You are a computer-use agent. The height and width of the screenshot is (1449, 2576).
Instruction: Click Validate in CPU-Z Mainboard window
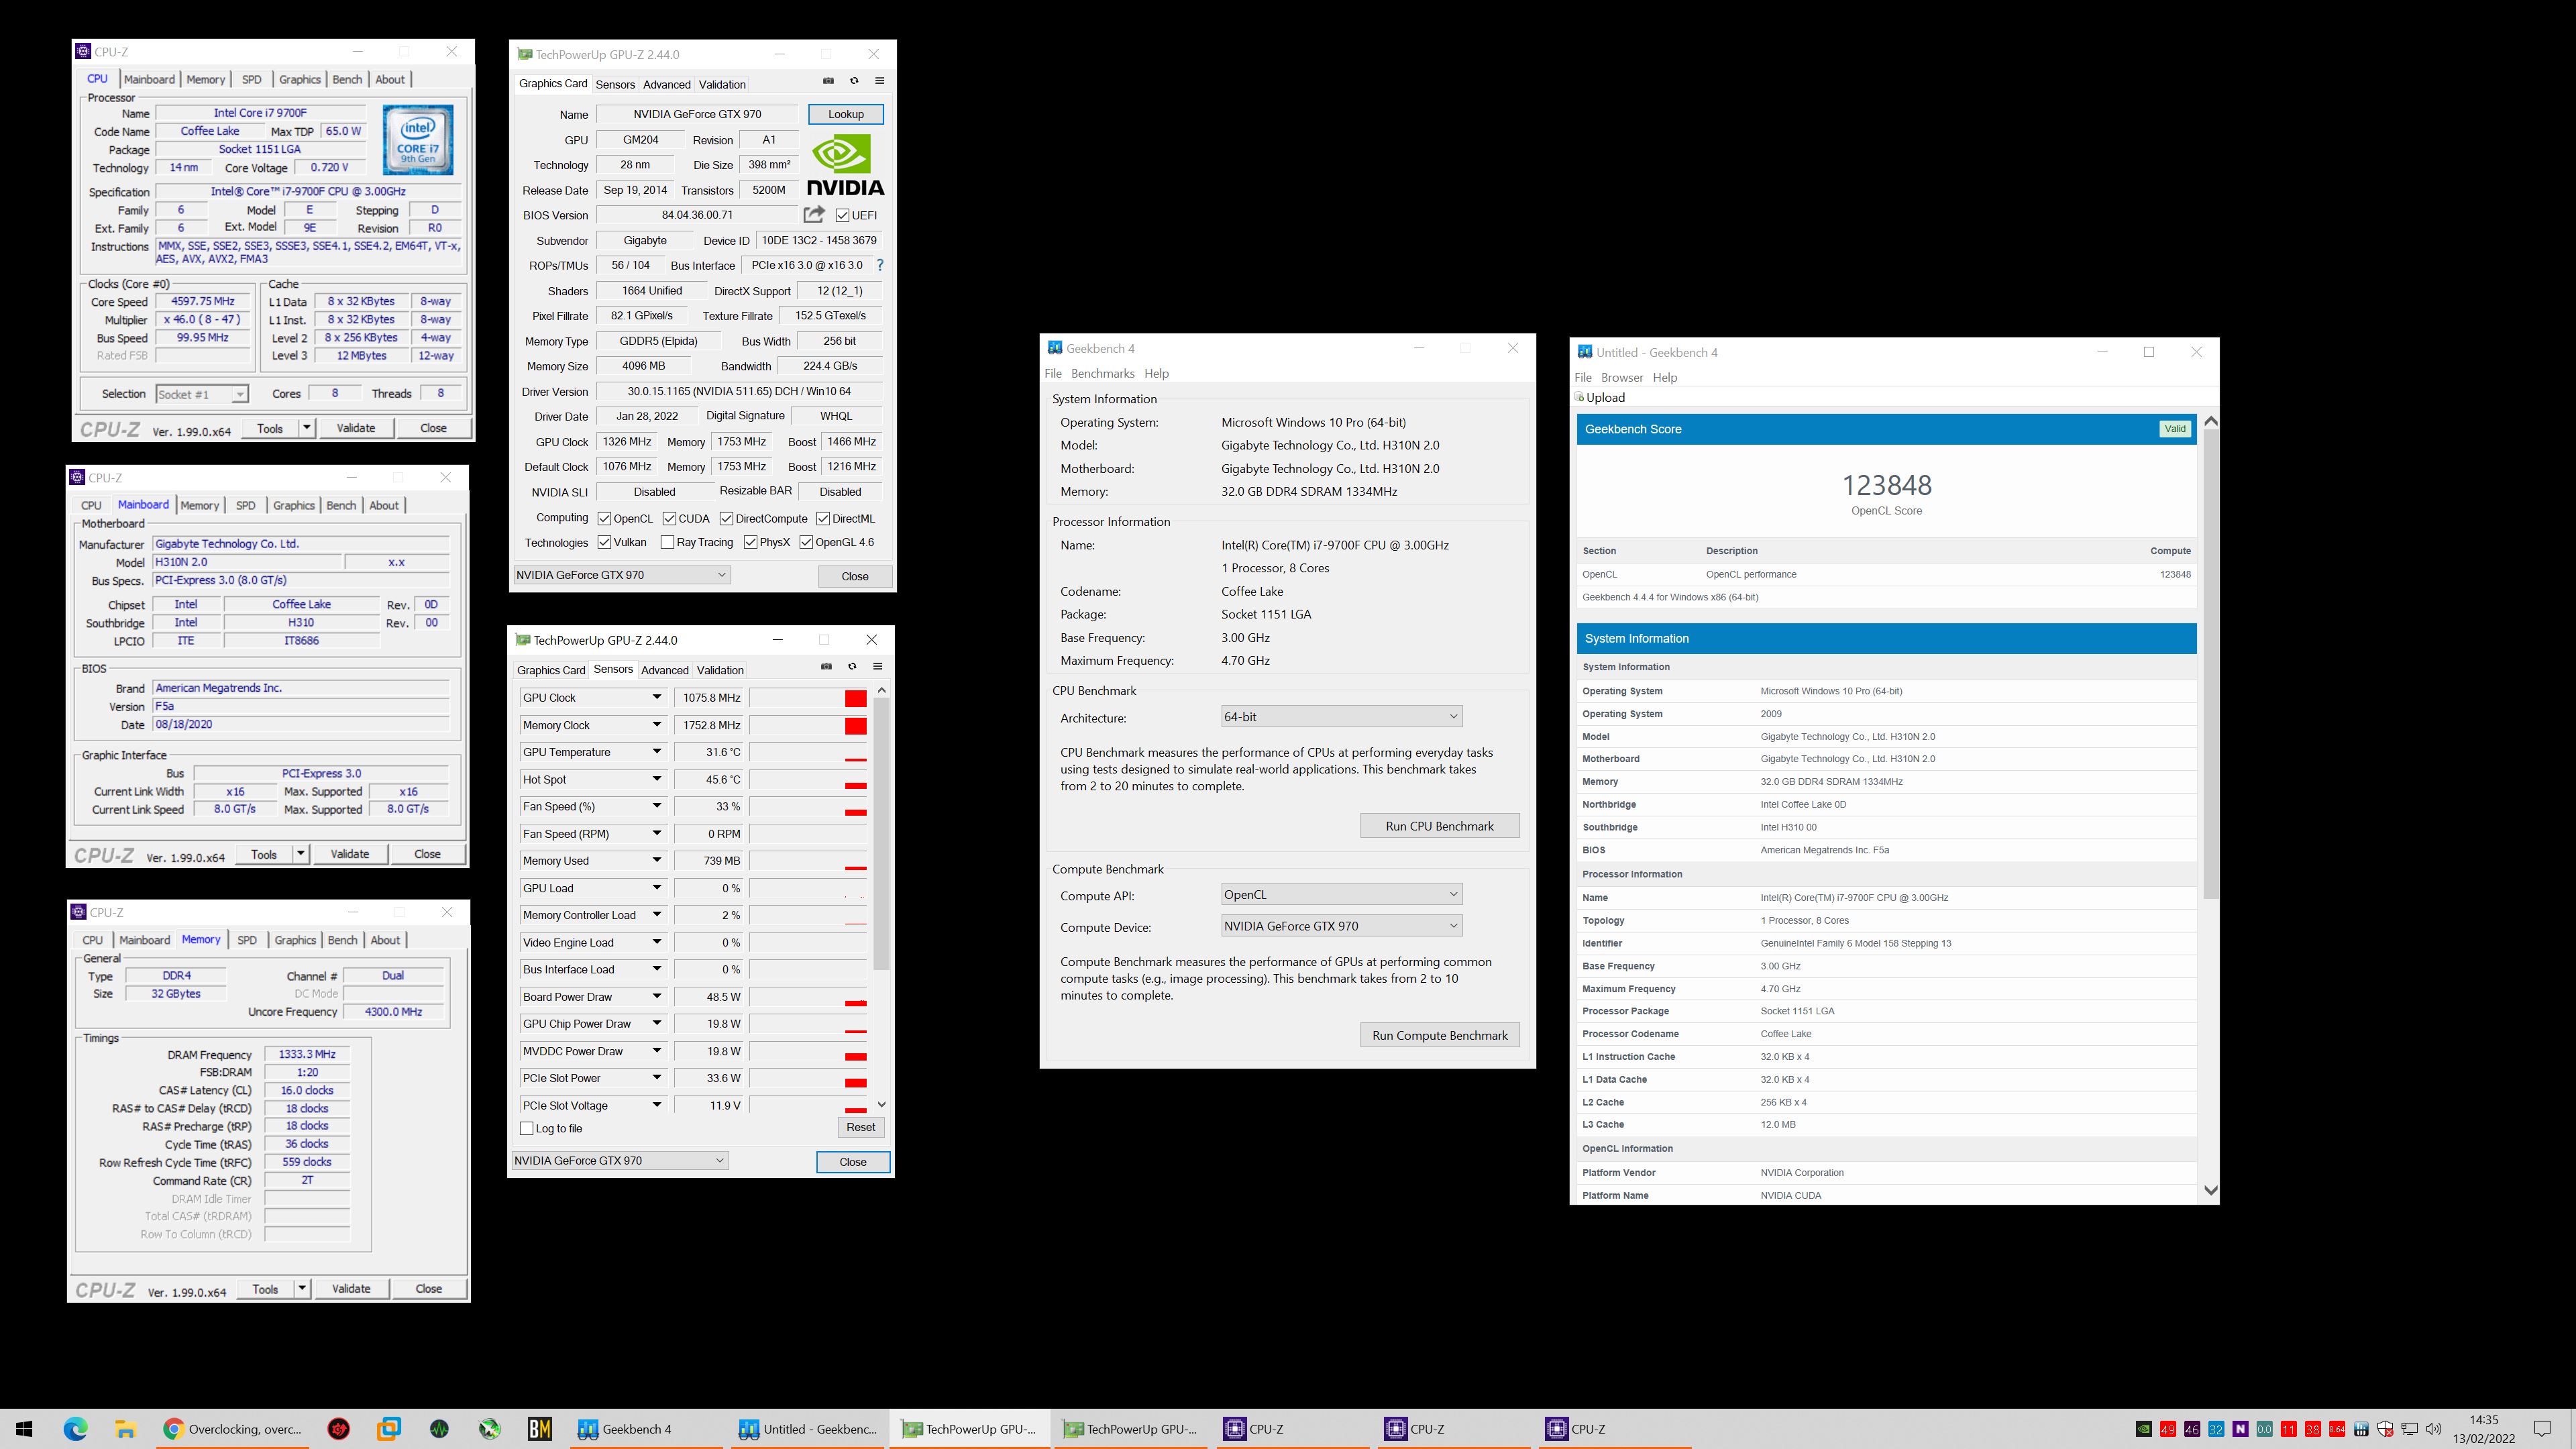click(x=350, y=854)
